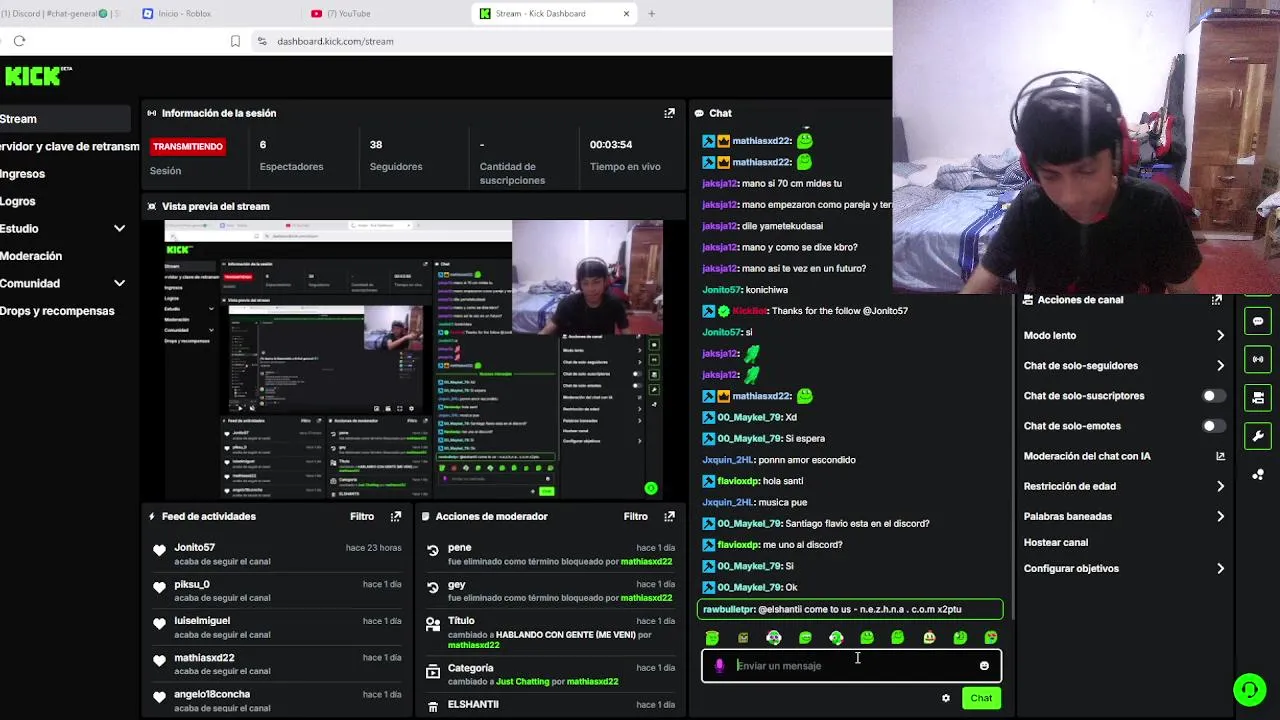Click Hostear canal
This screenshot has width=1280, height=720.
pyautogui.click(x=1055, y=543)
